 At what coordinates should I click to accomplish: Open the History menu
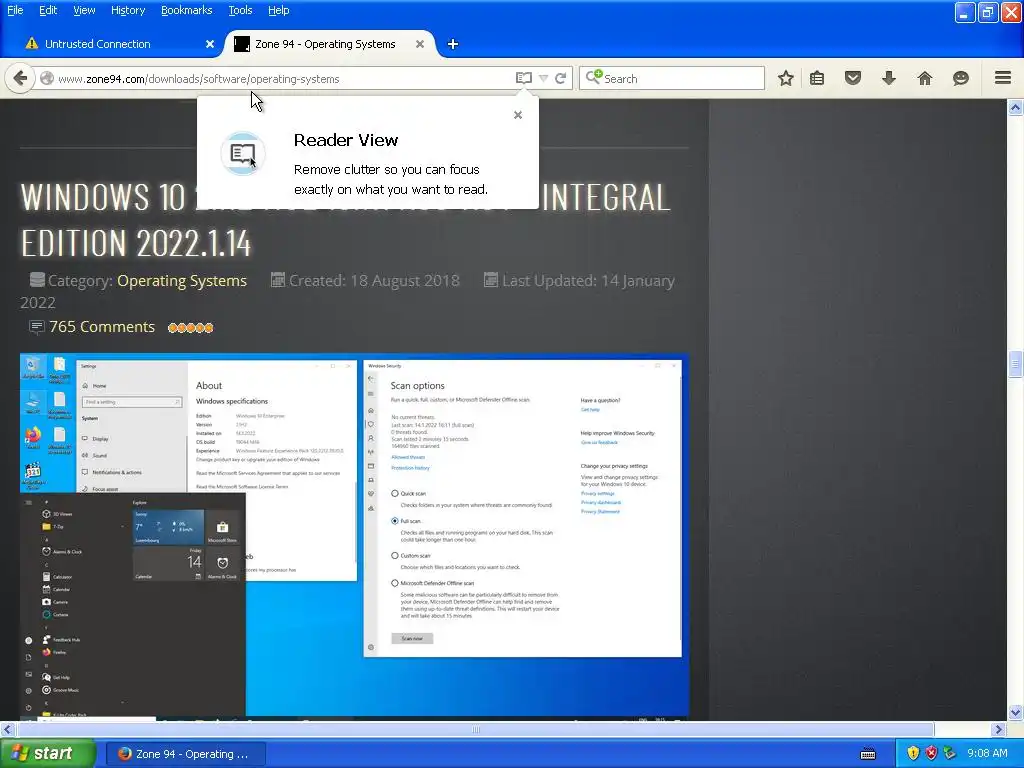click(128, 10)
